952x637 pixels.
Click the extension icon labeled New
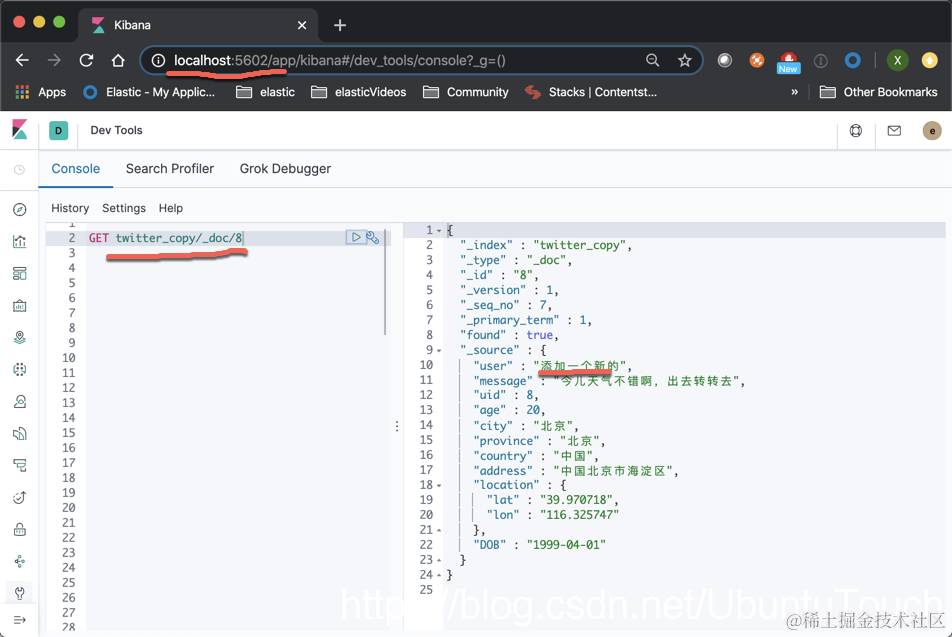pos(788,62)
